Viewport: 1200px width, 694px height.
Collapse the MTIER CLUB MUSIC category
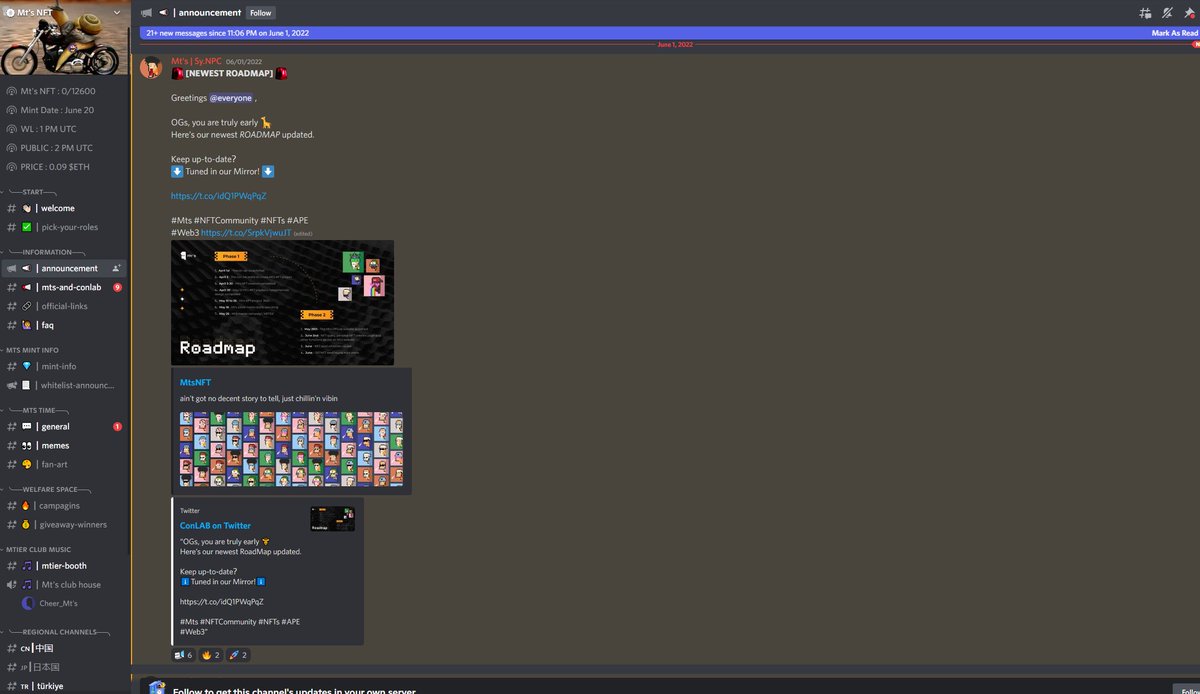coord(38,549)
